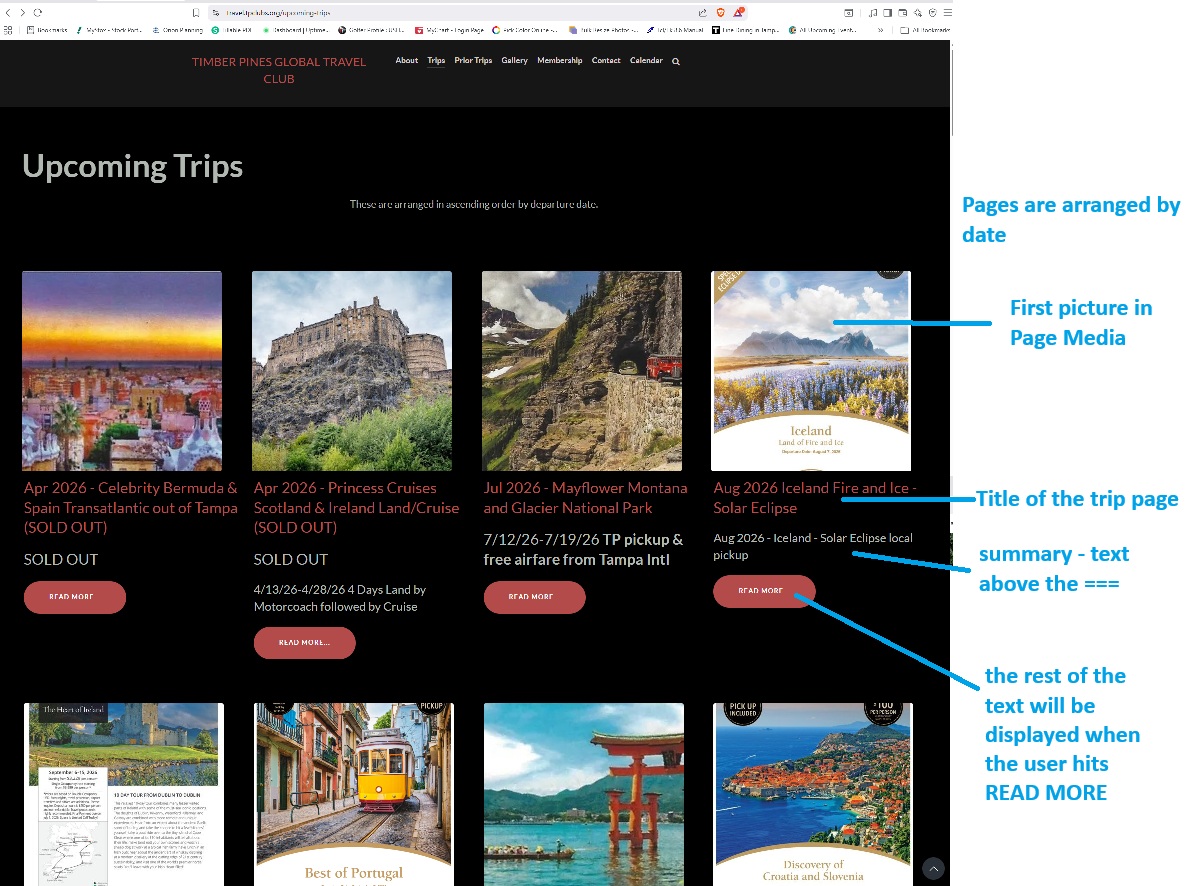Reload the page with the refresh icon

click(37, 12)
